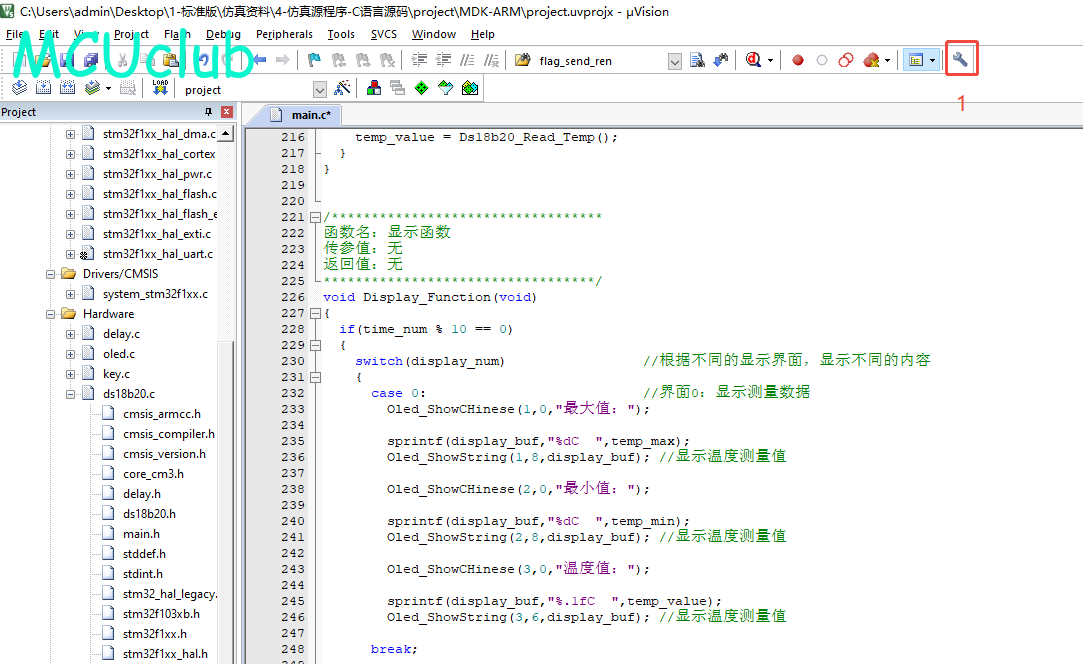Screen dimensions: 1083x664
Task: Open the Window menu
Action: point(434,34)
